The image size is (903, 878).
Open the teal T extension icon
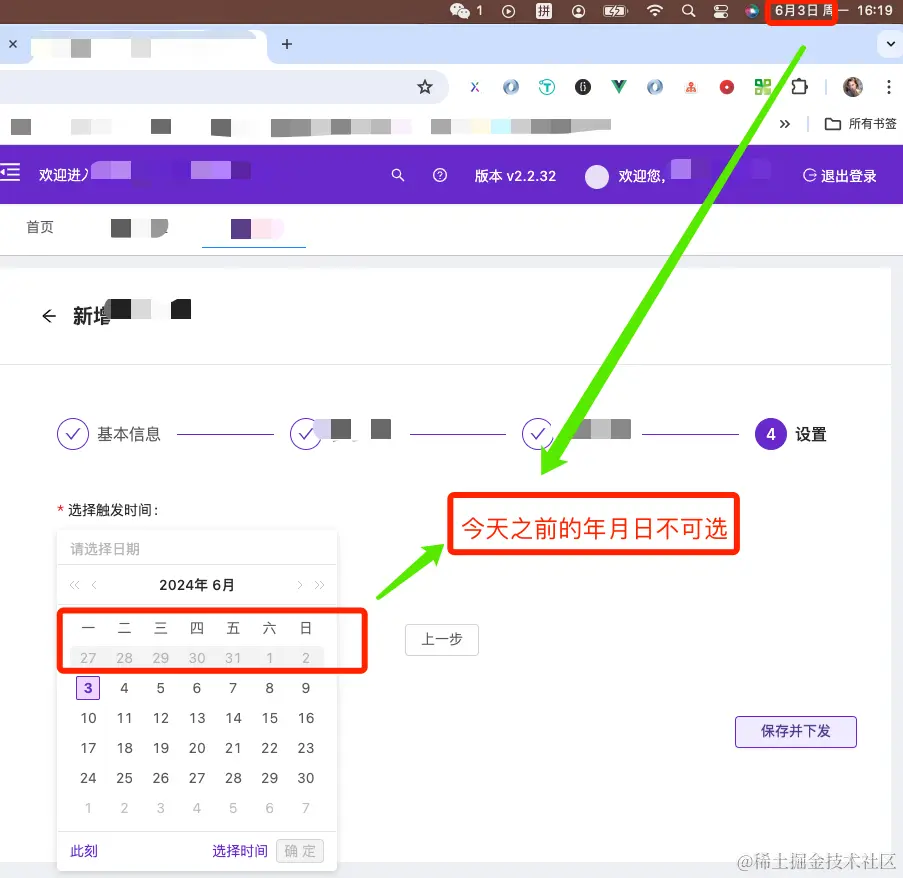point(547,87)
